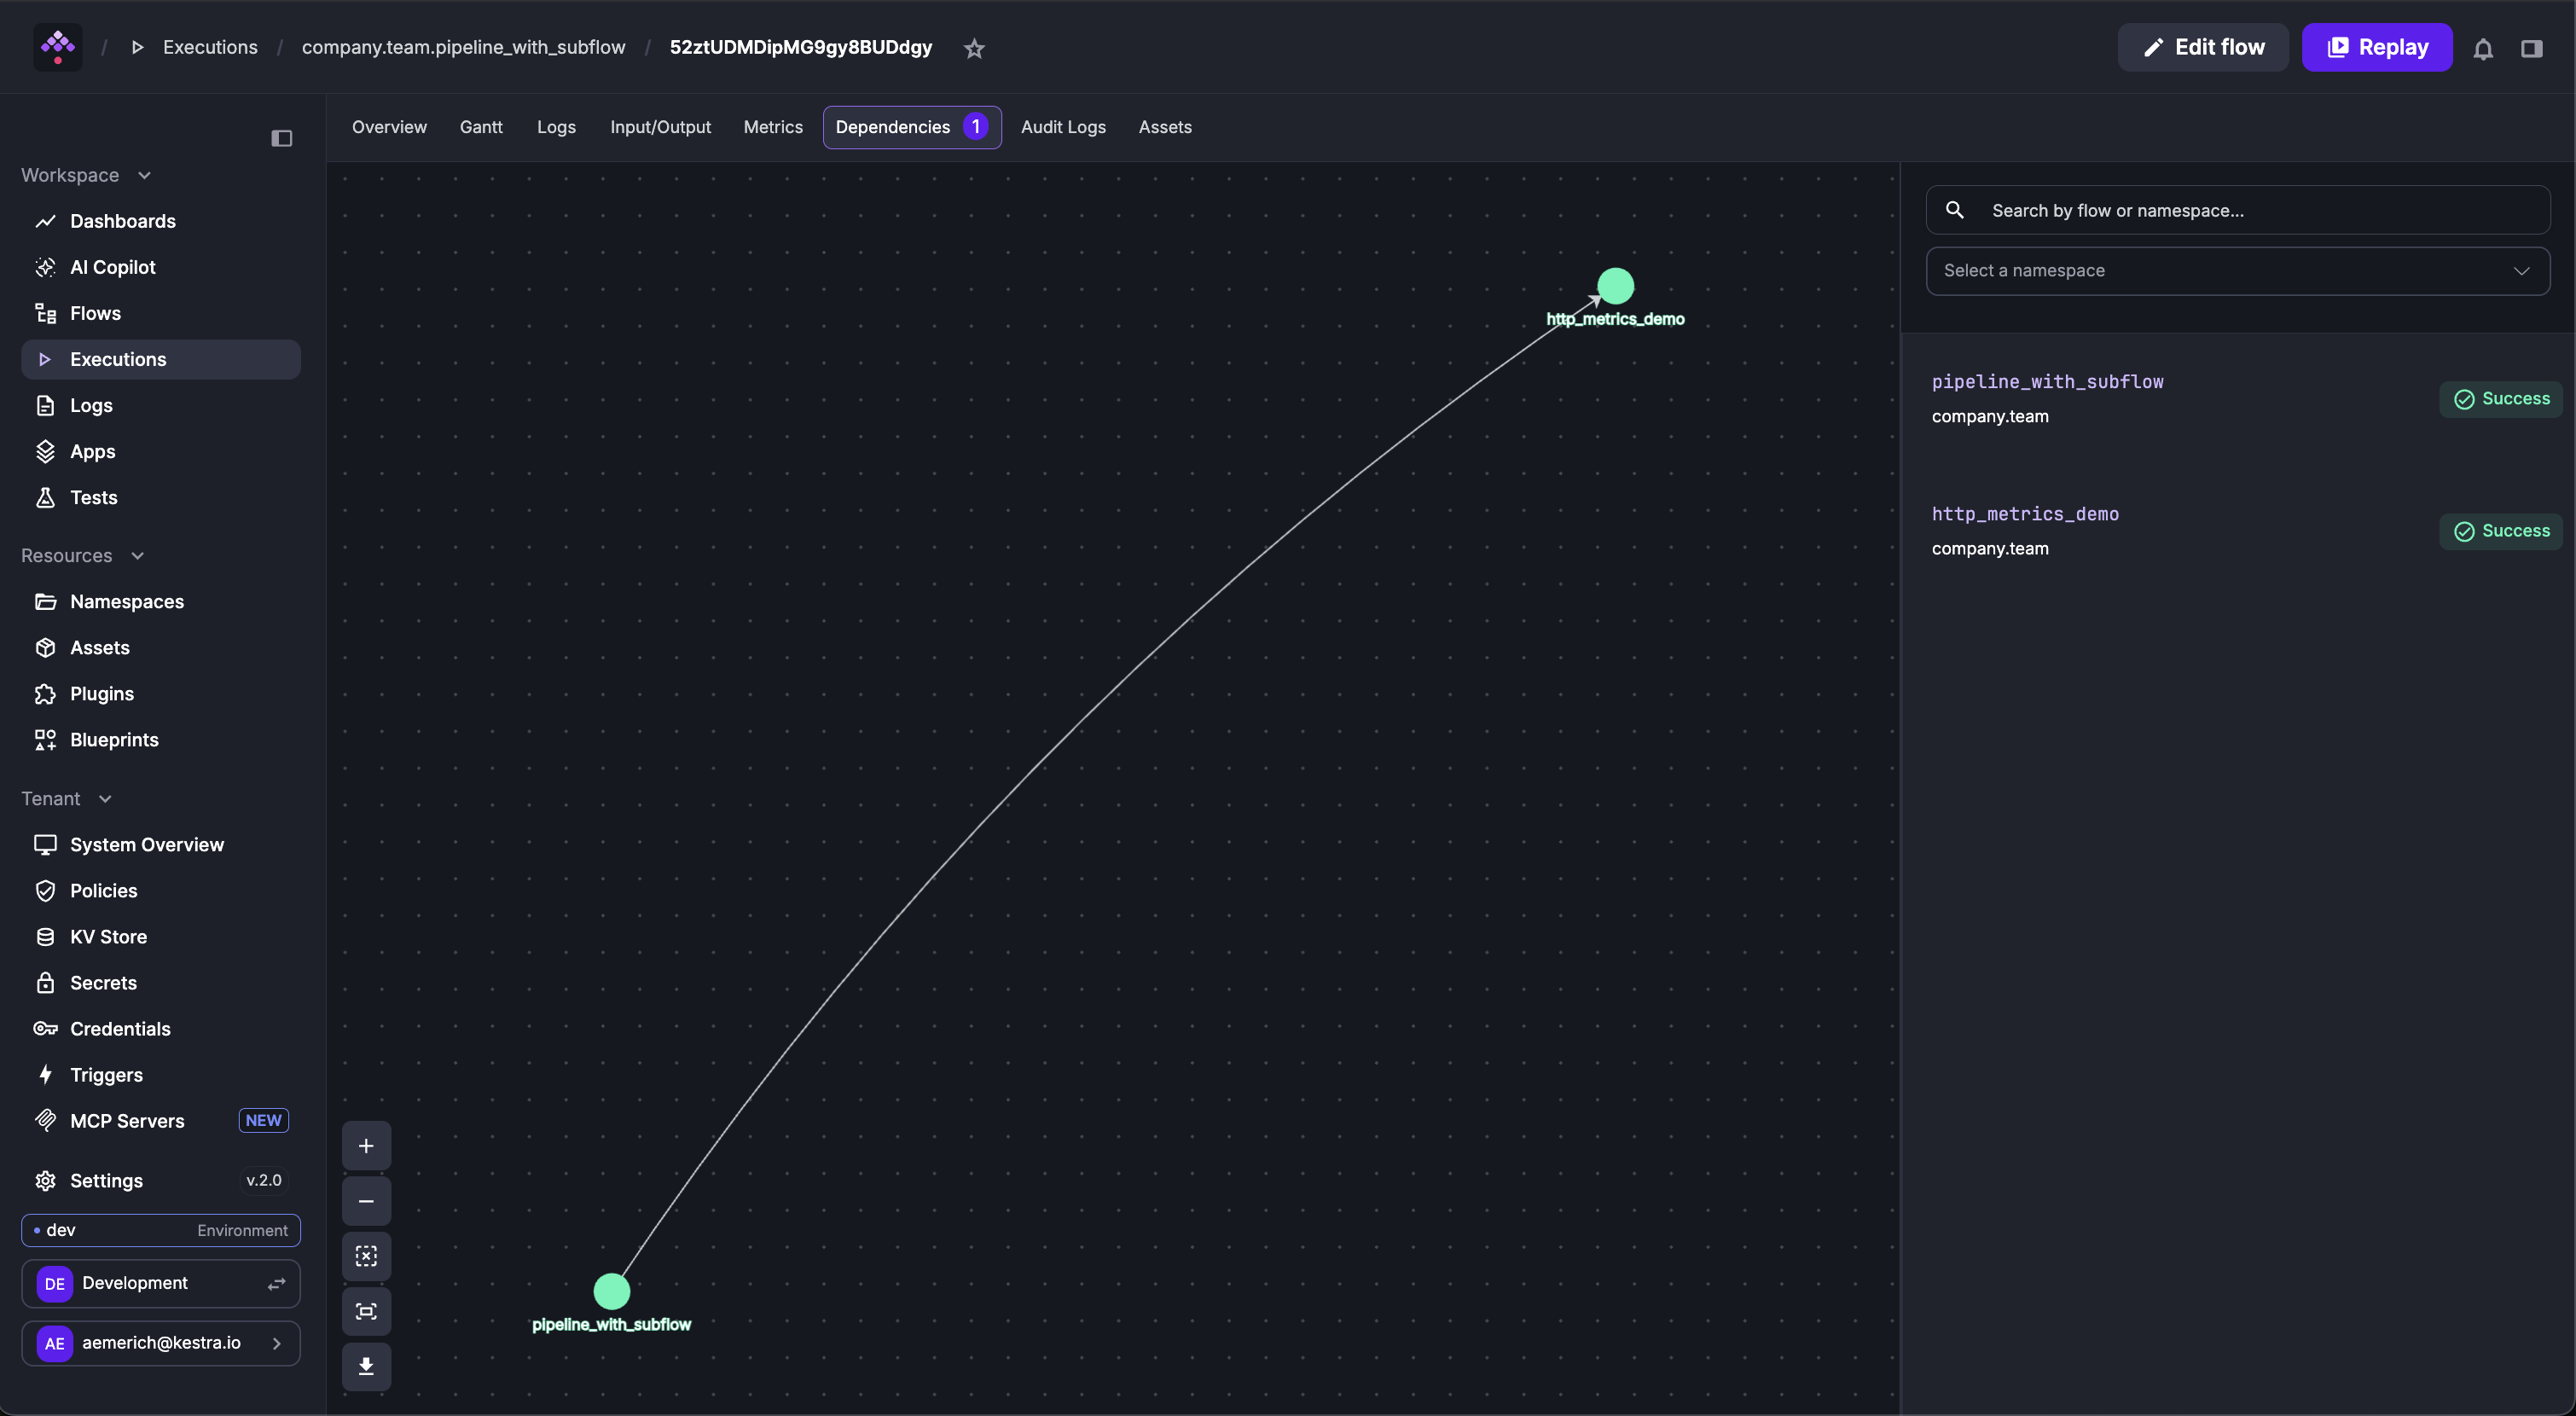
Task: Switch to the Metrics tab
Action: coord(773,127)
